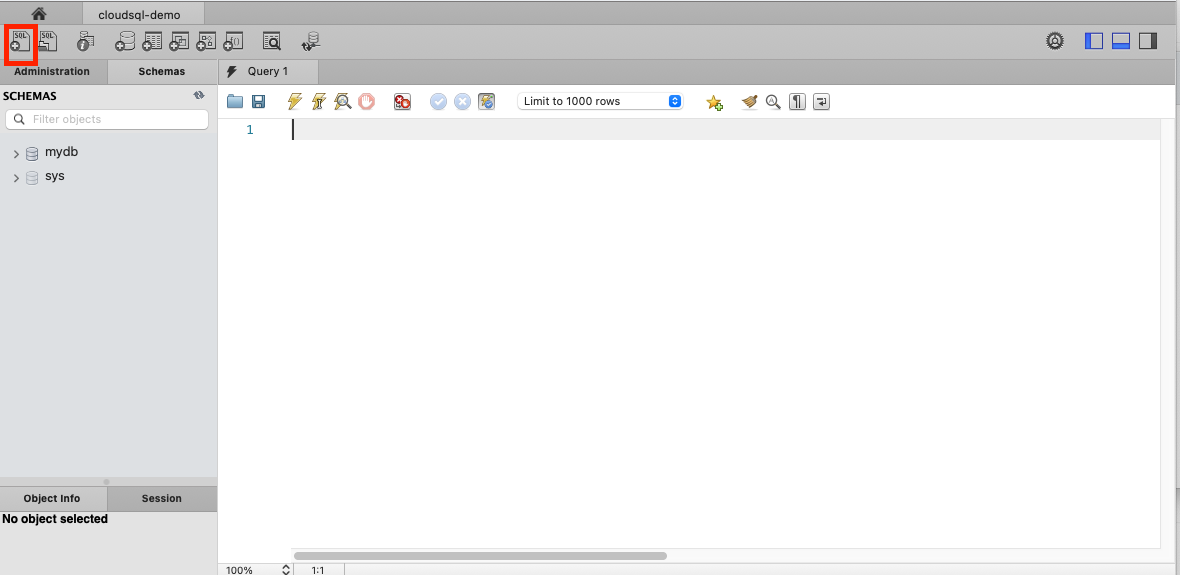Create a new table icon
This screenshot has width=1180, height=575.
point(152,41)
